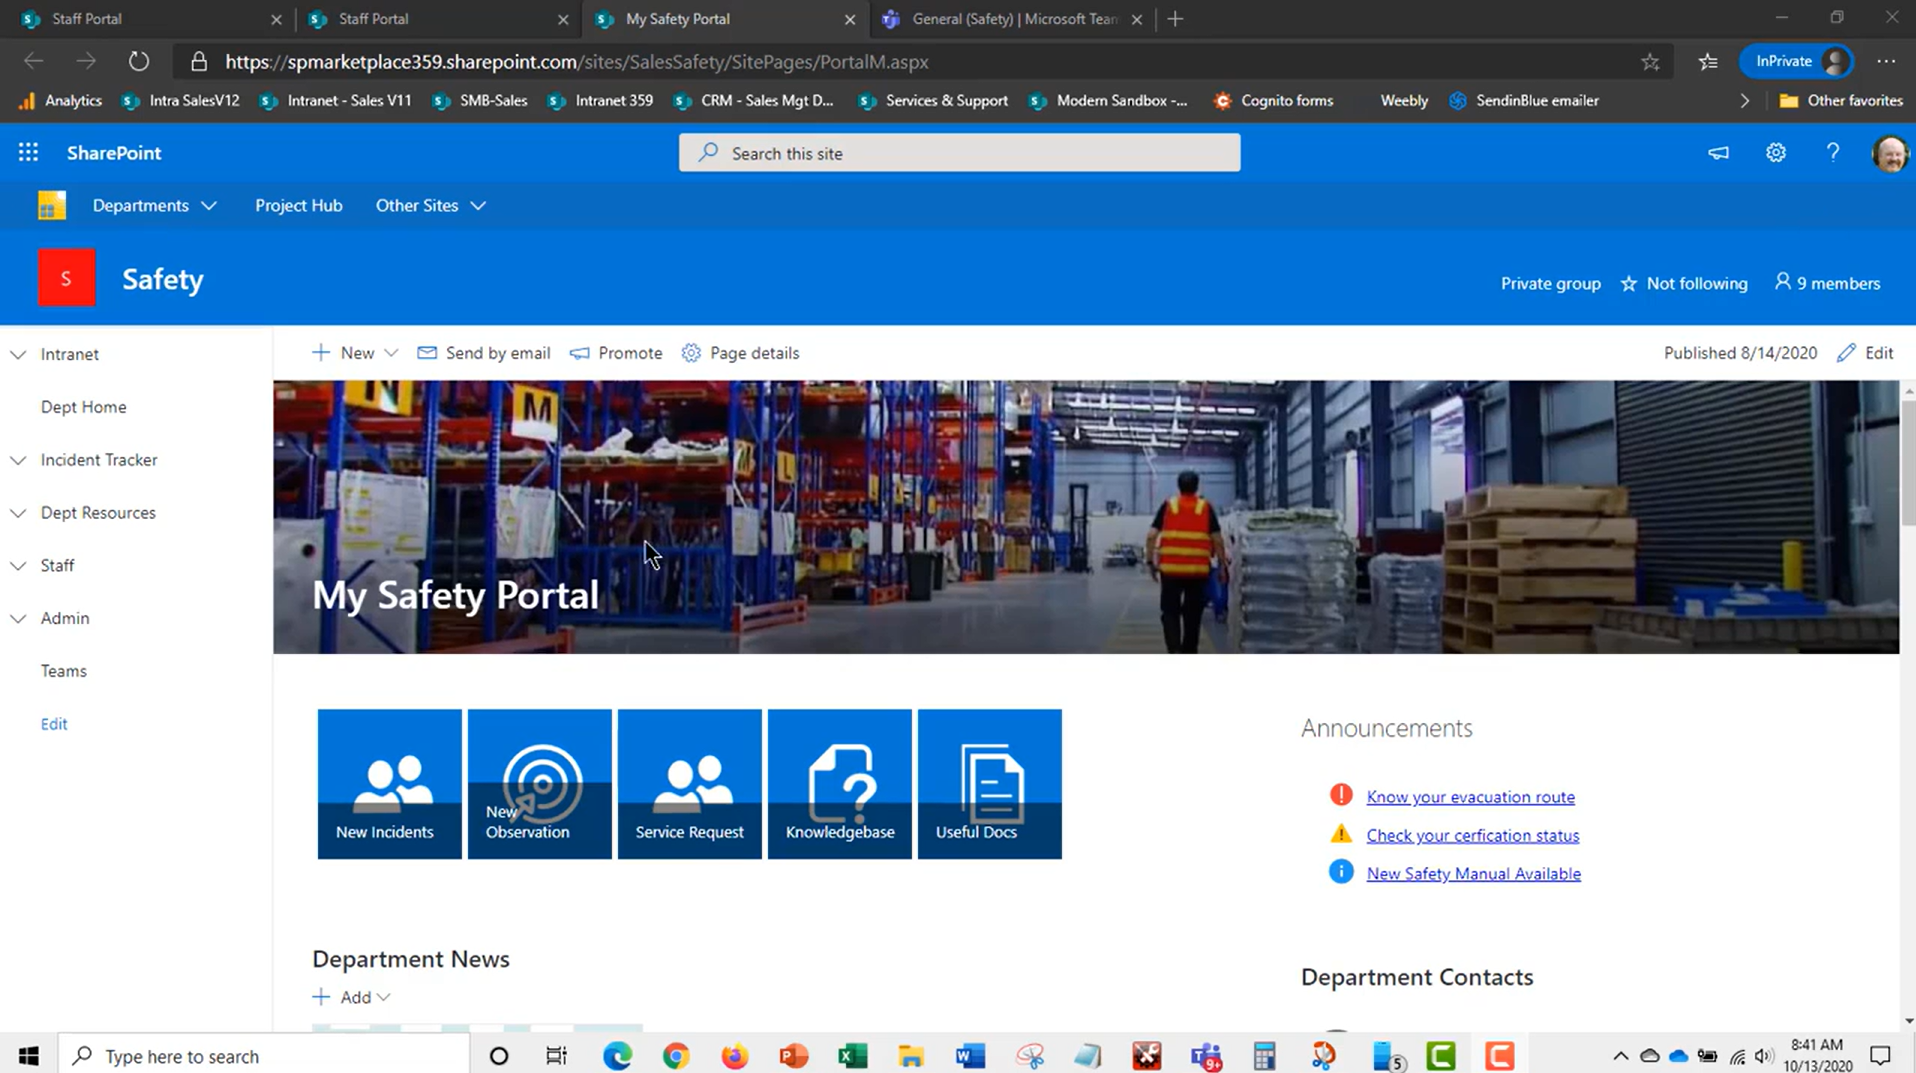The image size is (1916, 1073).
Task: Open the Know your evacuation route announcement
Action: (1470, 796)
